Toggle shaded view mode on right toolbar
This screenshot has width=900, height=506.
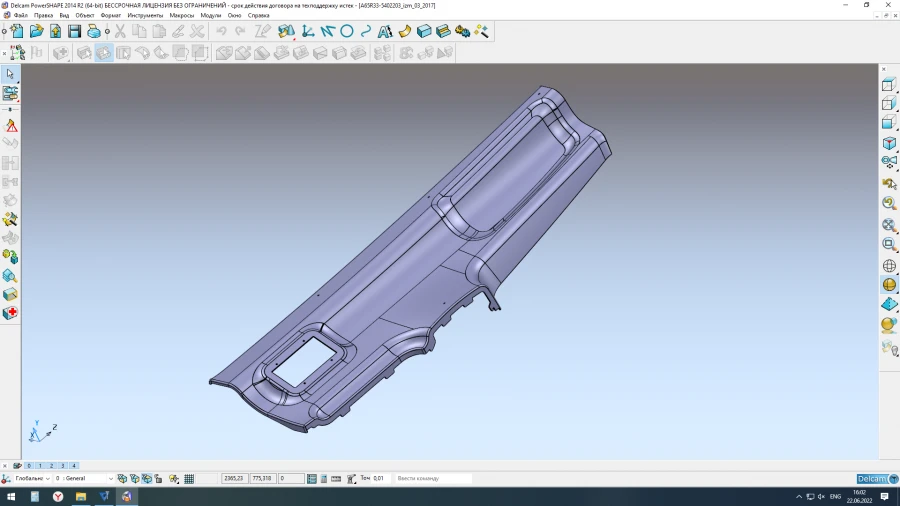(889, 285)
